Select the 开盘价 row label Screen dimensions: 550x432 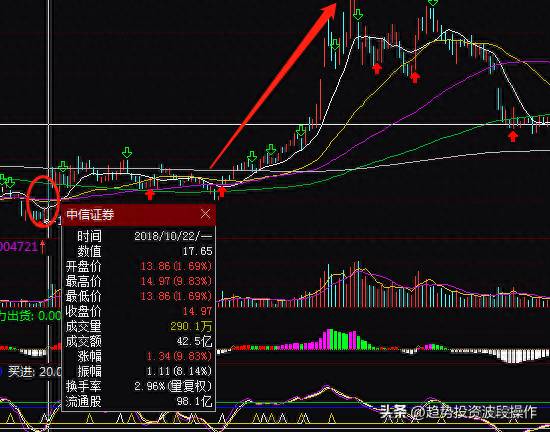83,266
